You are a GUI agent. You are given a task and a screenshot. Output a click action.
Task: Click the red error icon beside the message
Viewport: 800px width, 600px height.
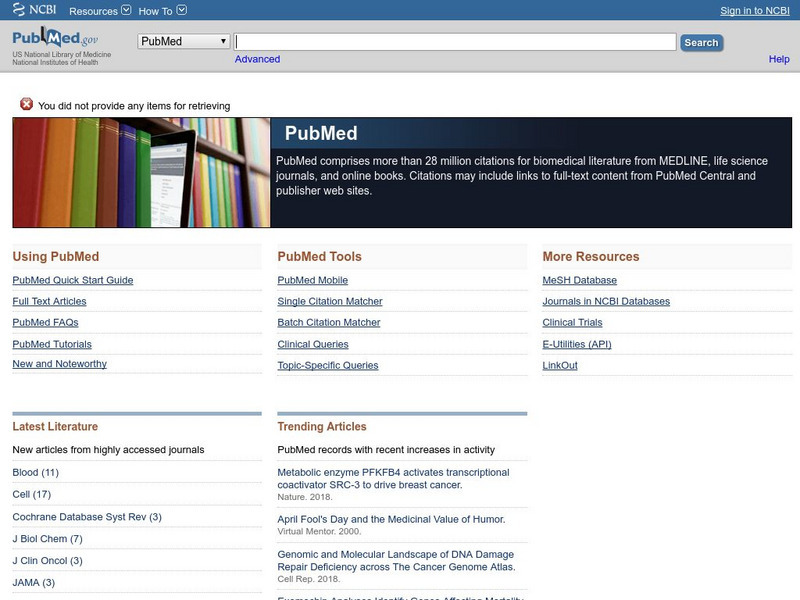[26, 104]
